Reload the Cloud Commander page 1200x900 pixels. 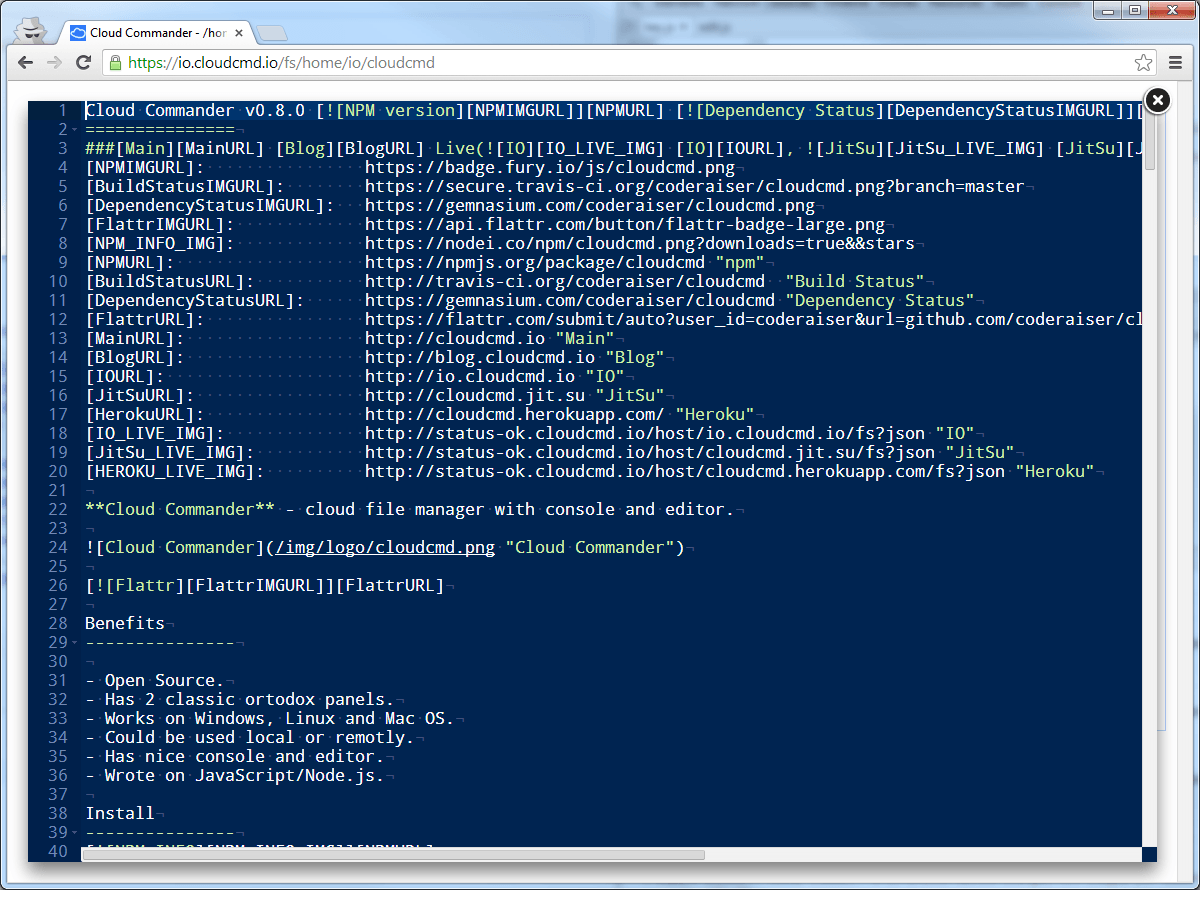[84, 63]
